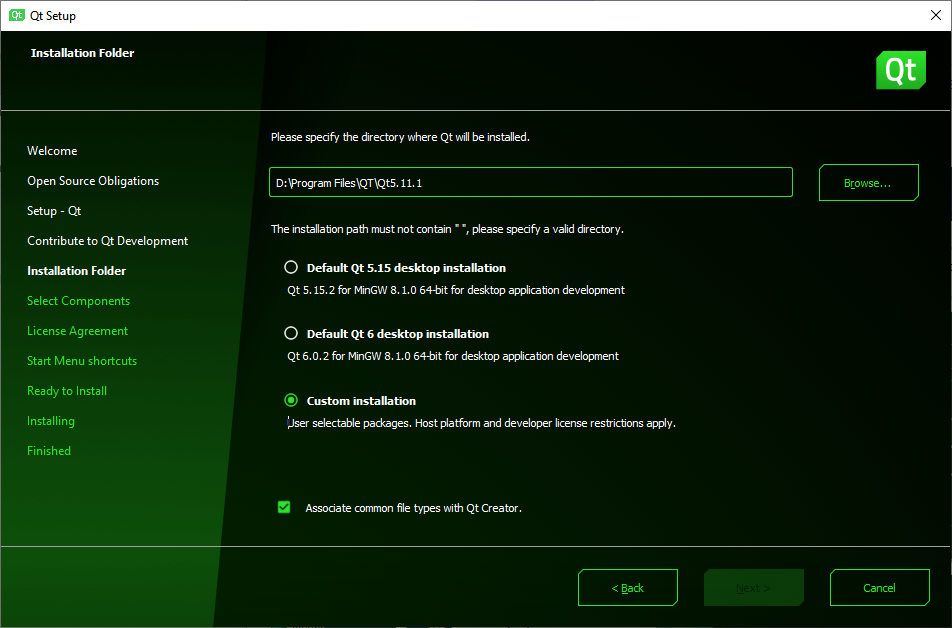Click Select Components in the sidebar
952x628 pixels.
[x=78, y=301]
